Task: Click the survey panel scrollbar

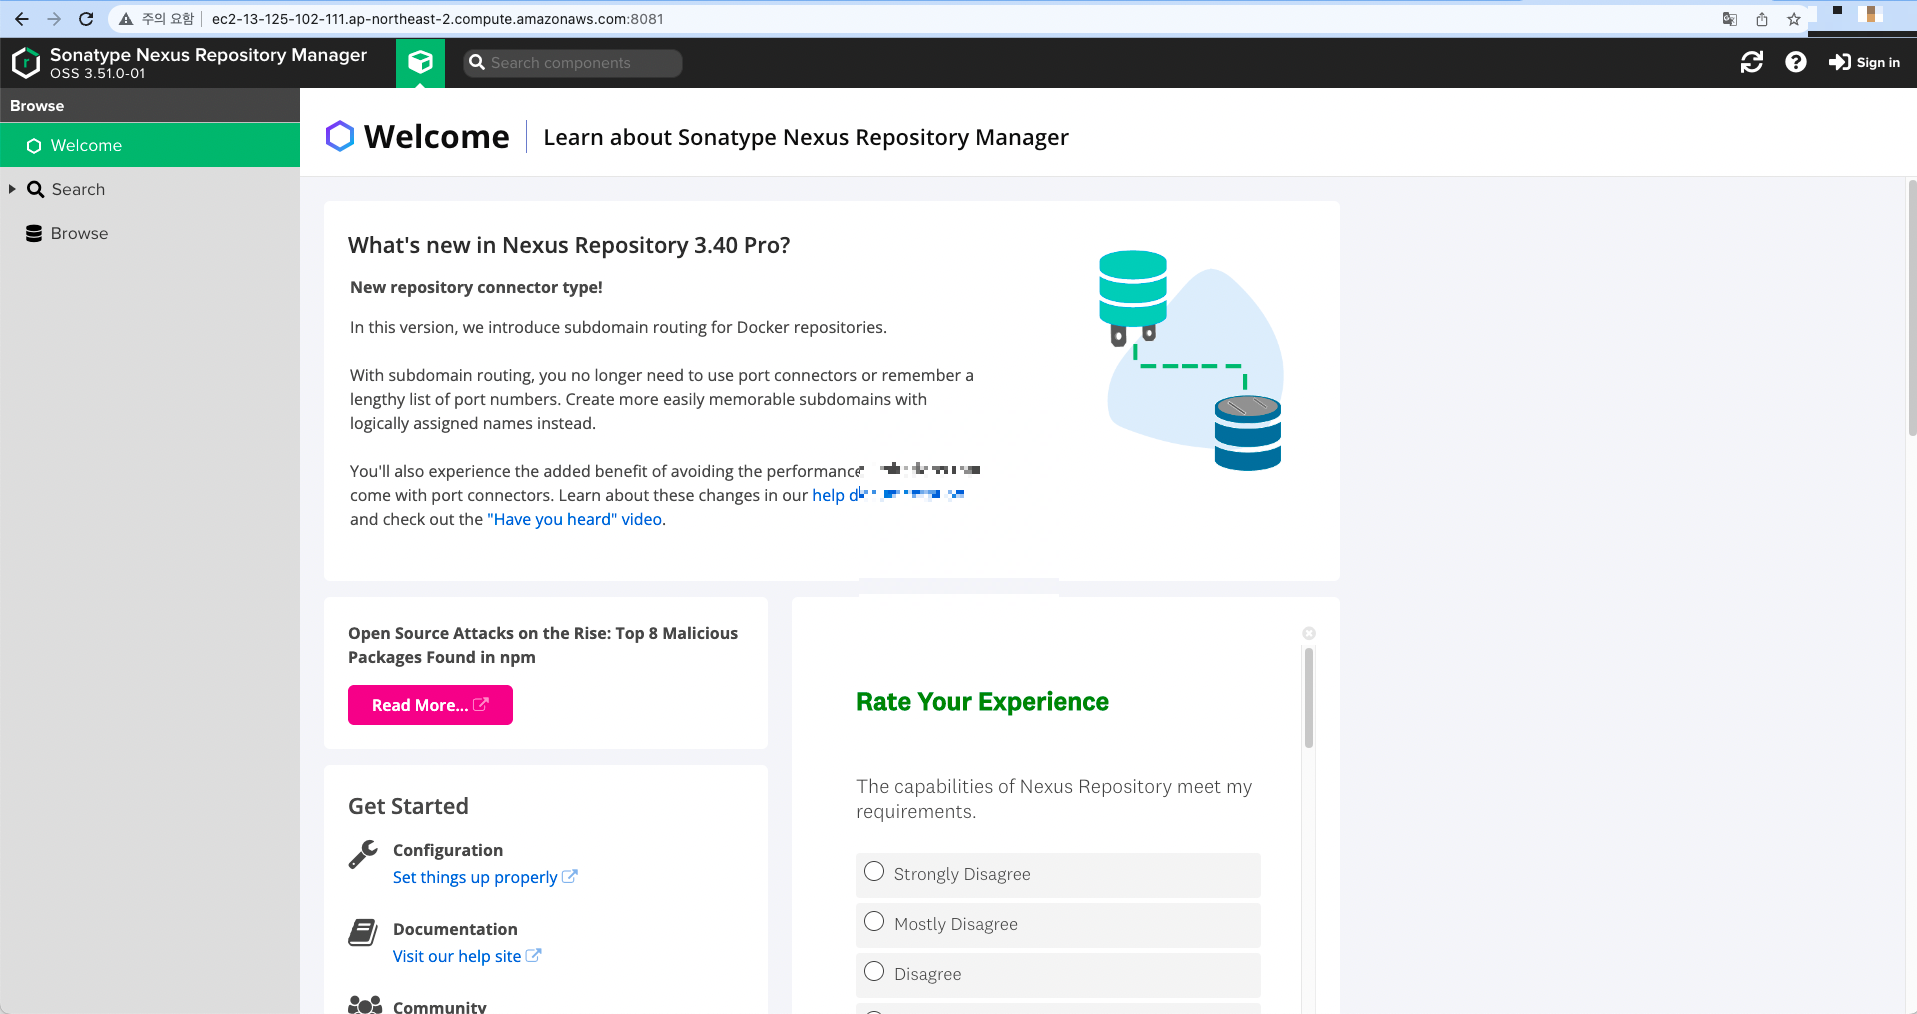Action: click(x=1309, y=698)
